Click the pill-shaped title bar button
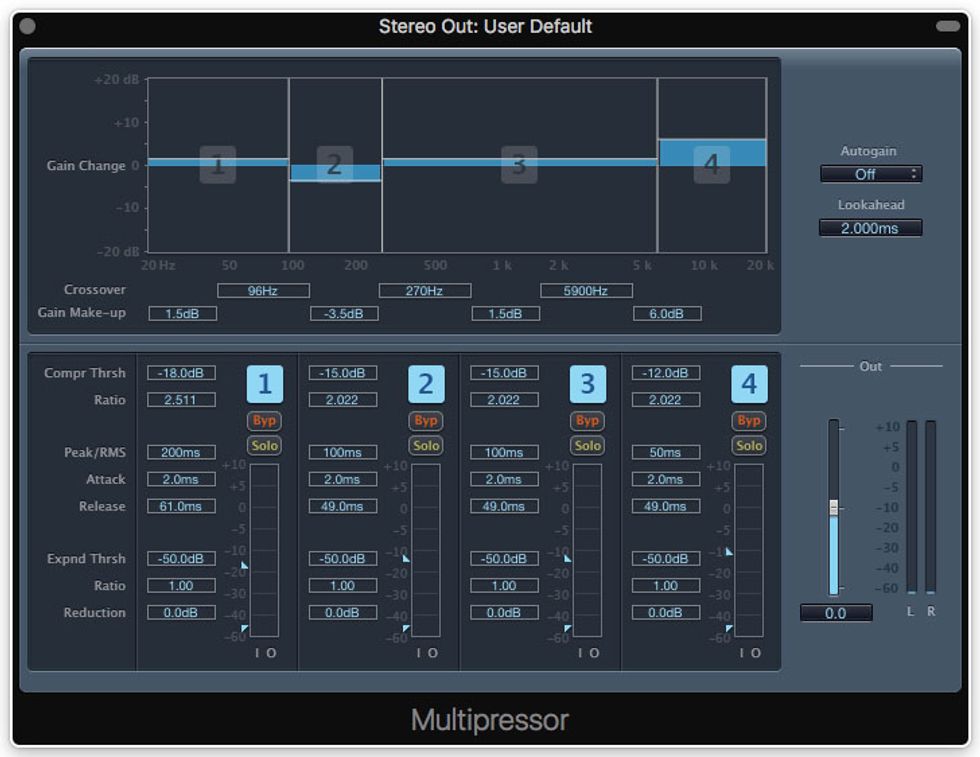This screenshot has width=980, height=757. click(x=948, y=26)
